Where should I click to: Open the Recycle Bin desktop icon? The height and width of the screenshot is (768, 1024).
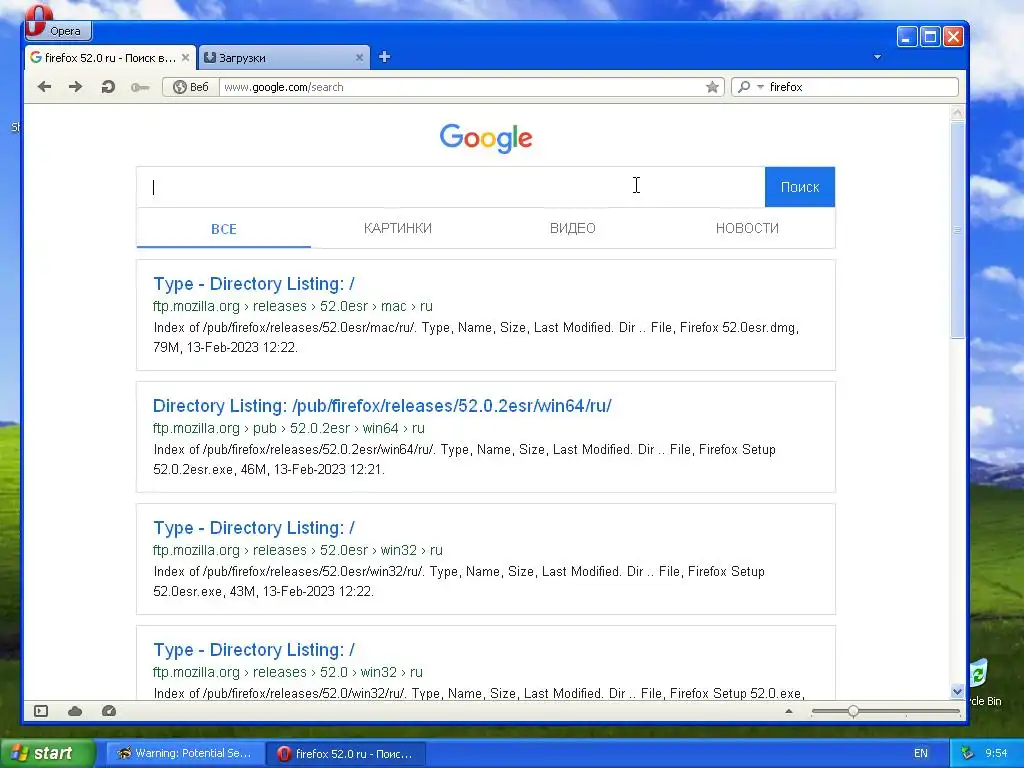(983, 682)
